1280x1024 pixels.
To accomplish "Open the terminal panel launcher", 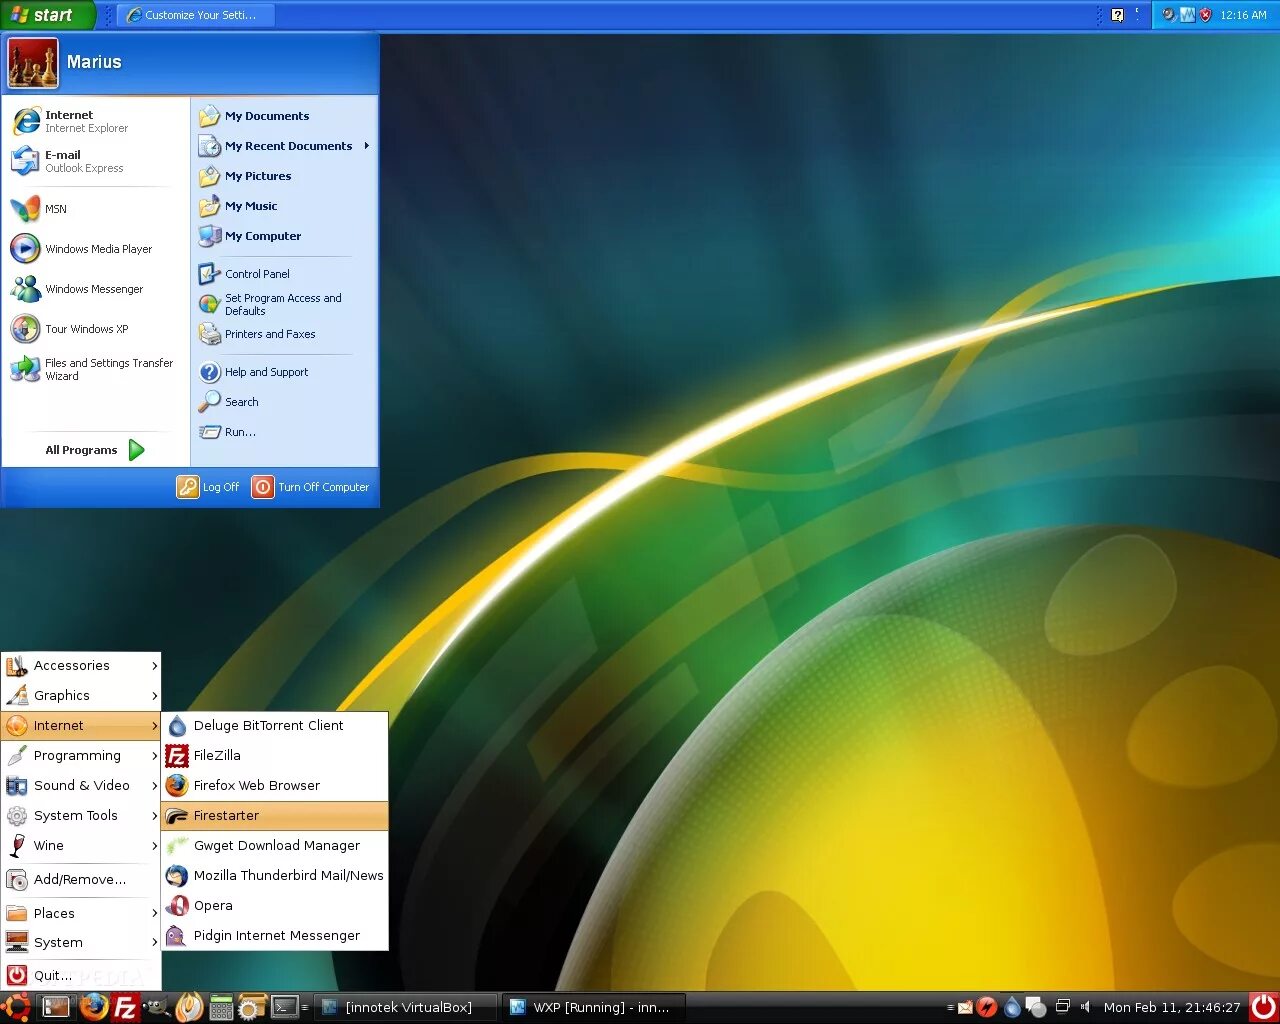I will 285,1007.
